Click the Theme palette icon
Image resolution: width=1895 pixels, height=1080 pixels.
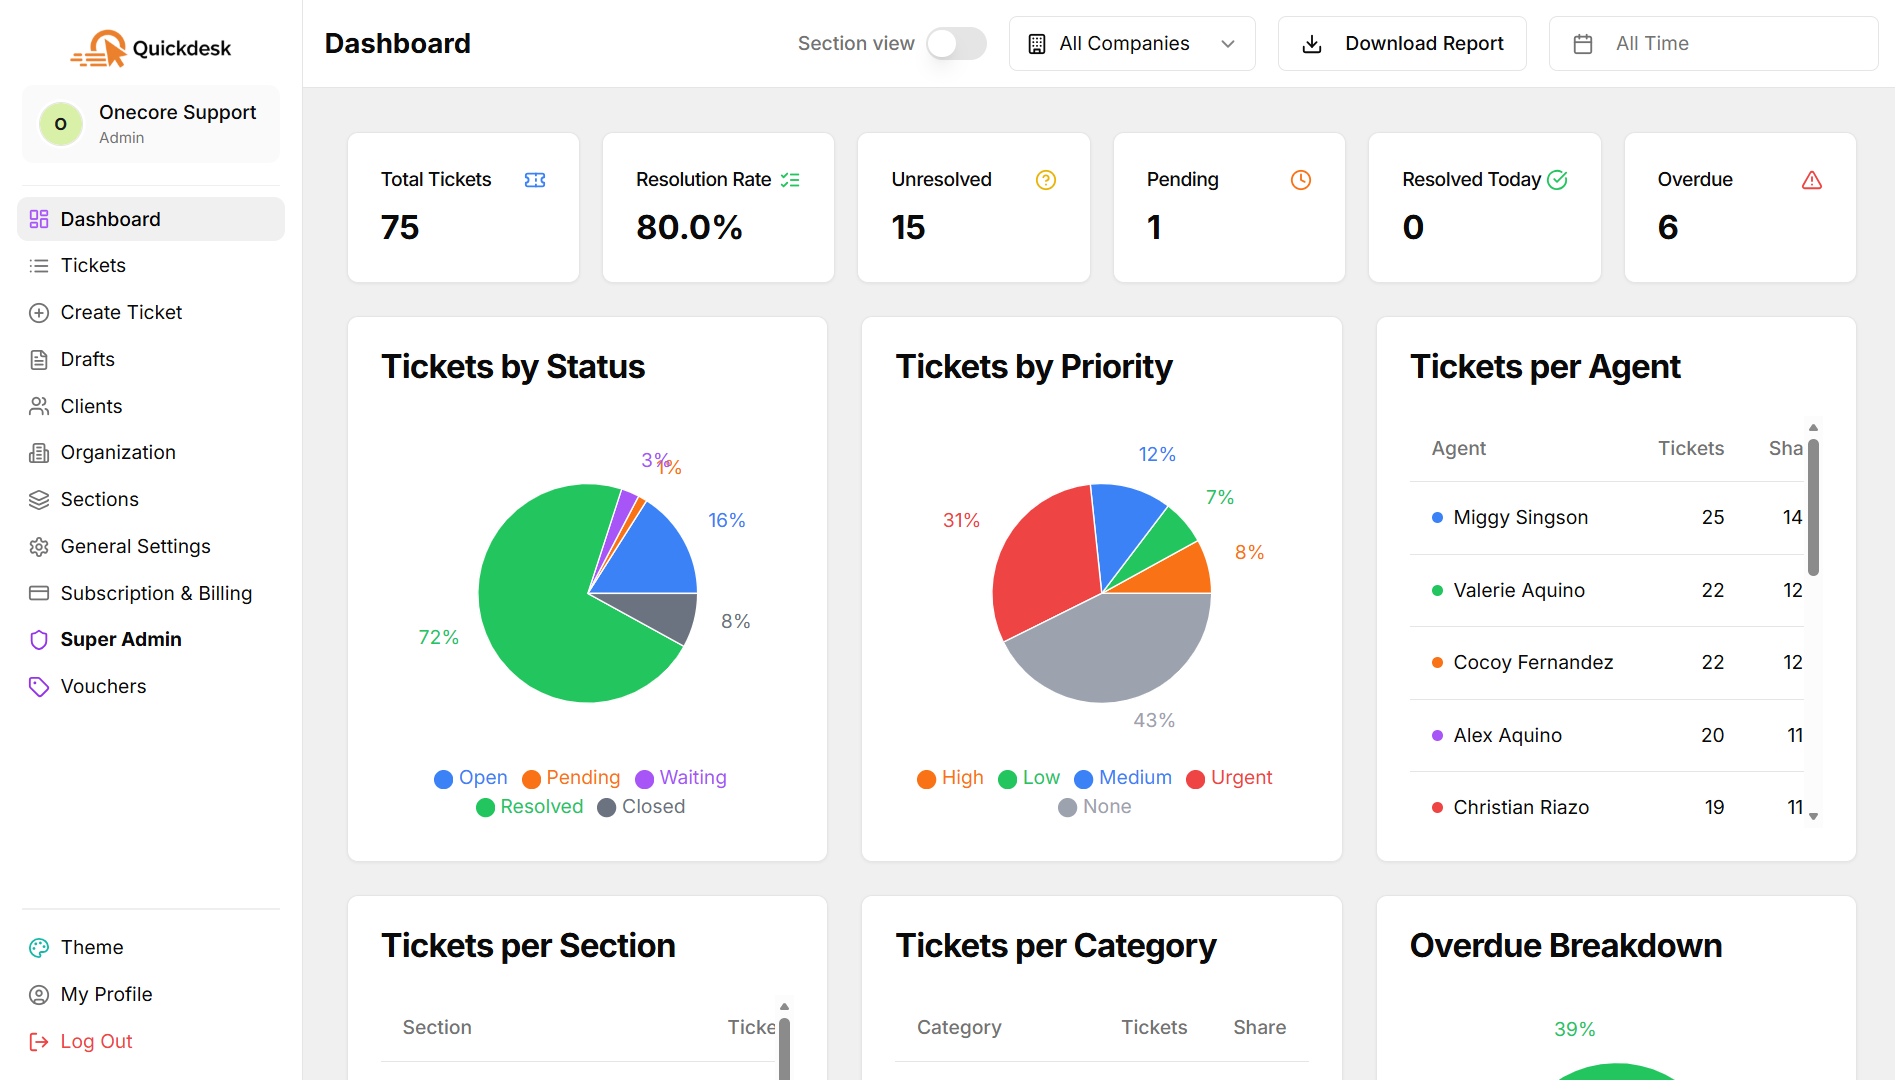39,948
